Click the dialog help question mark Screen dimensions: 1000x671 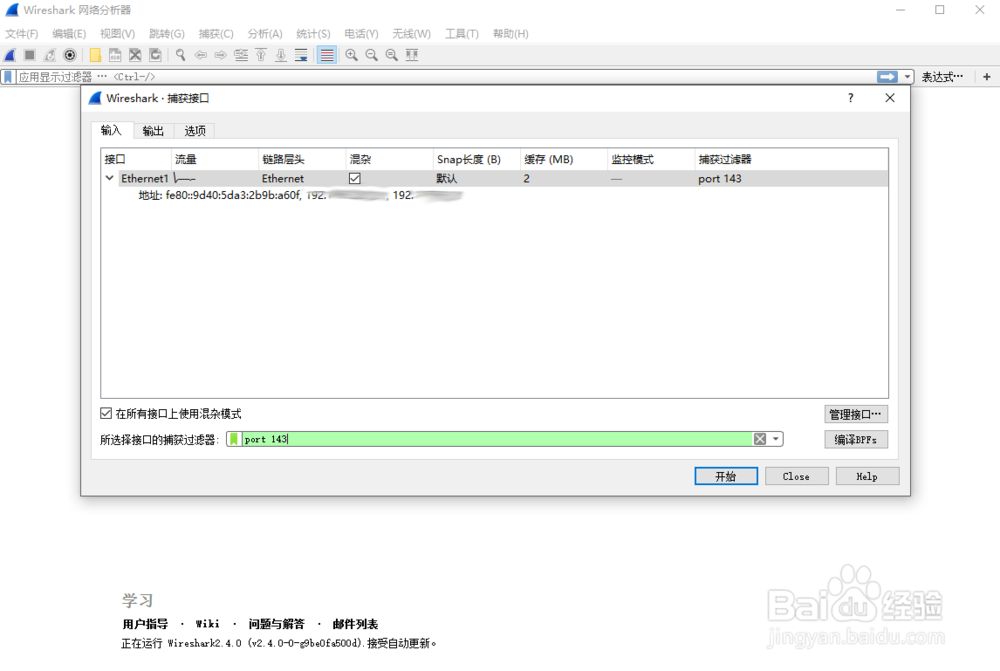[851, 98]
